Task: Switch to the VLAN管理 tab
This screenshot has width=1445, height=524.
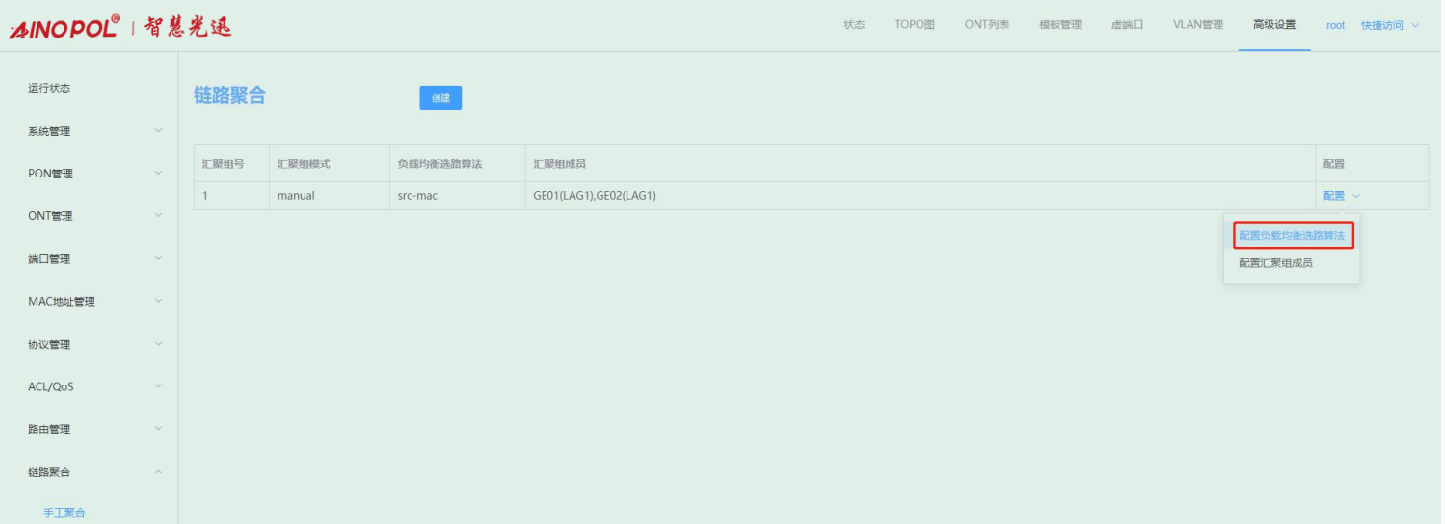Action: click(1197, 25)
